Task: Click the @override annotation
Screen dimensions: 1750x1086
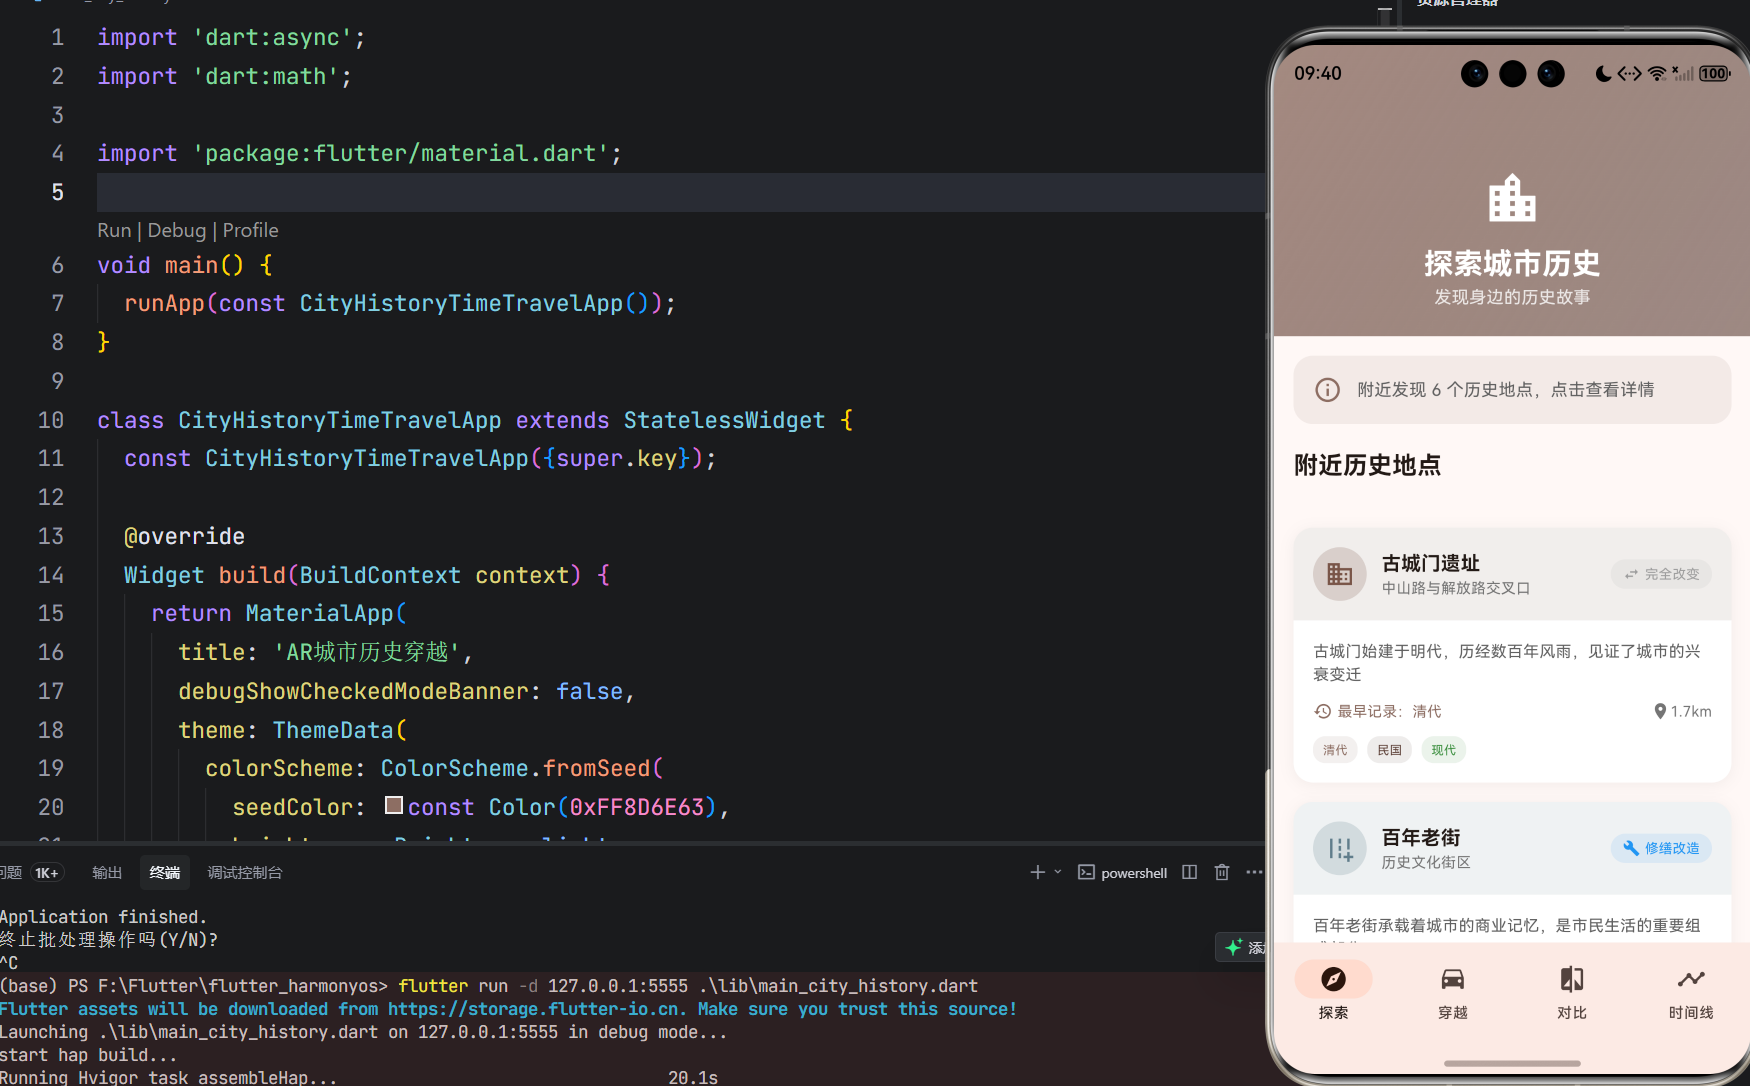Action: click(x=184, y=537)
